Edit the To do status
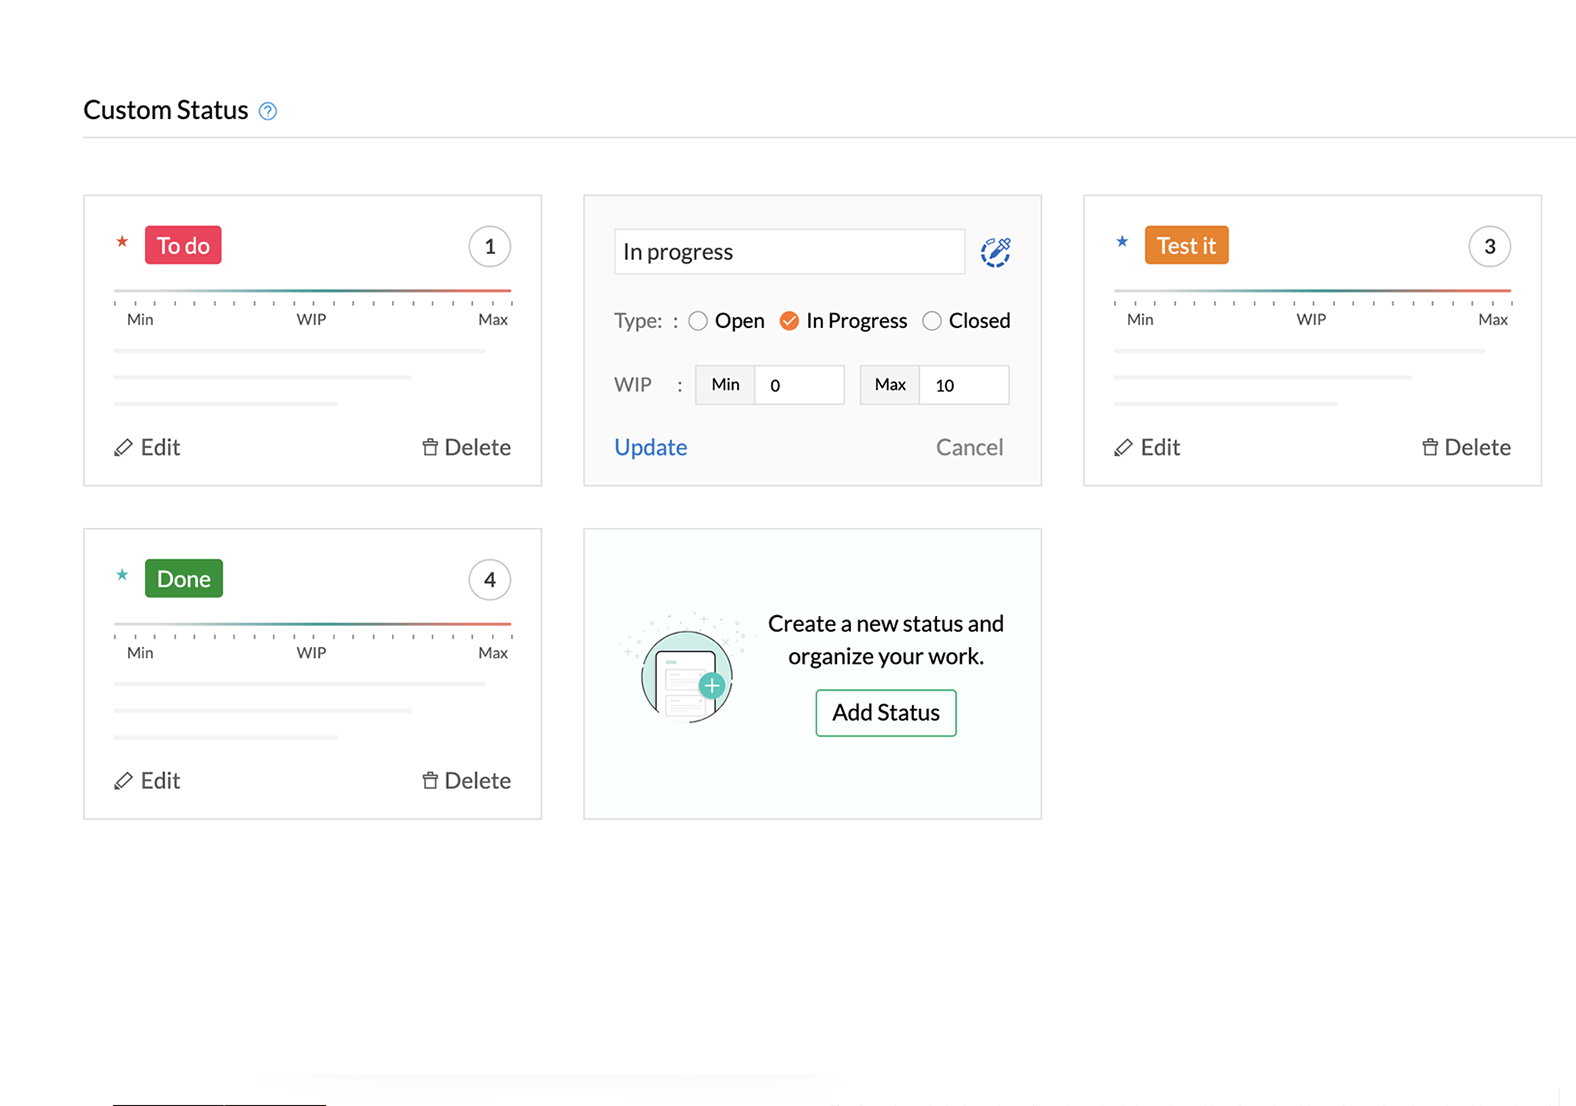The image size is (1576, 1106). 148,448
